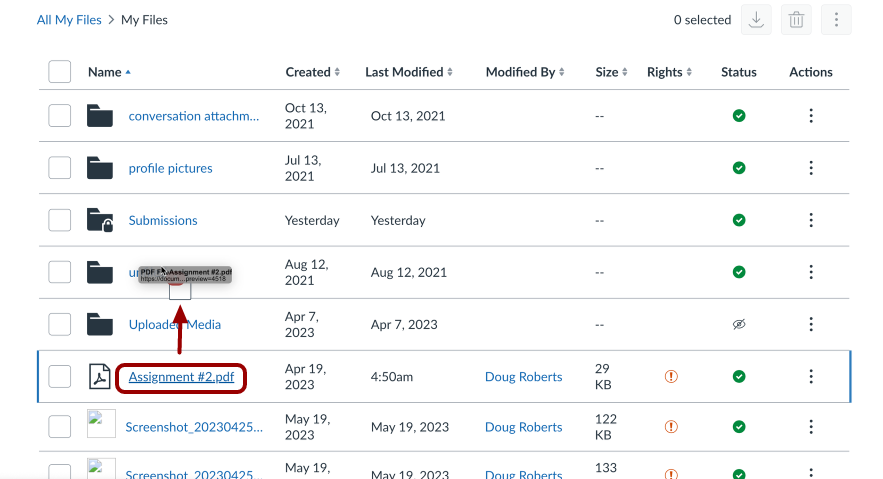The image size is (883, 479).
Task: Go to All My Files breadcrumb
Action: pos(69,20)
